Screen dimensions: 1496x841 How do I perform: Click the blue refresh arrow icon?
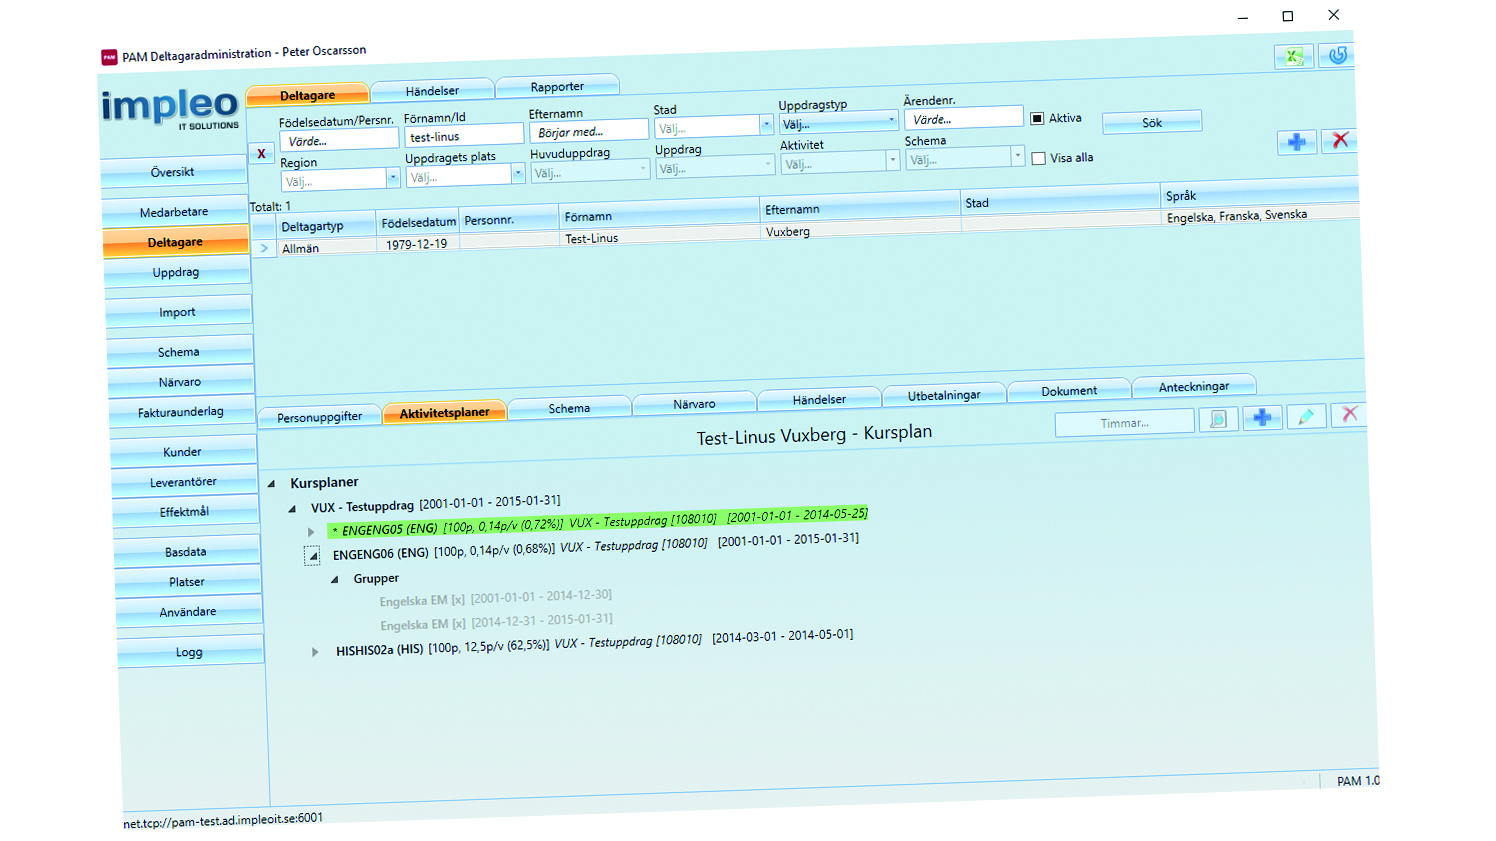1337,55
